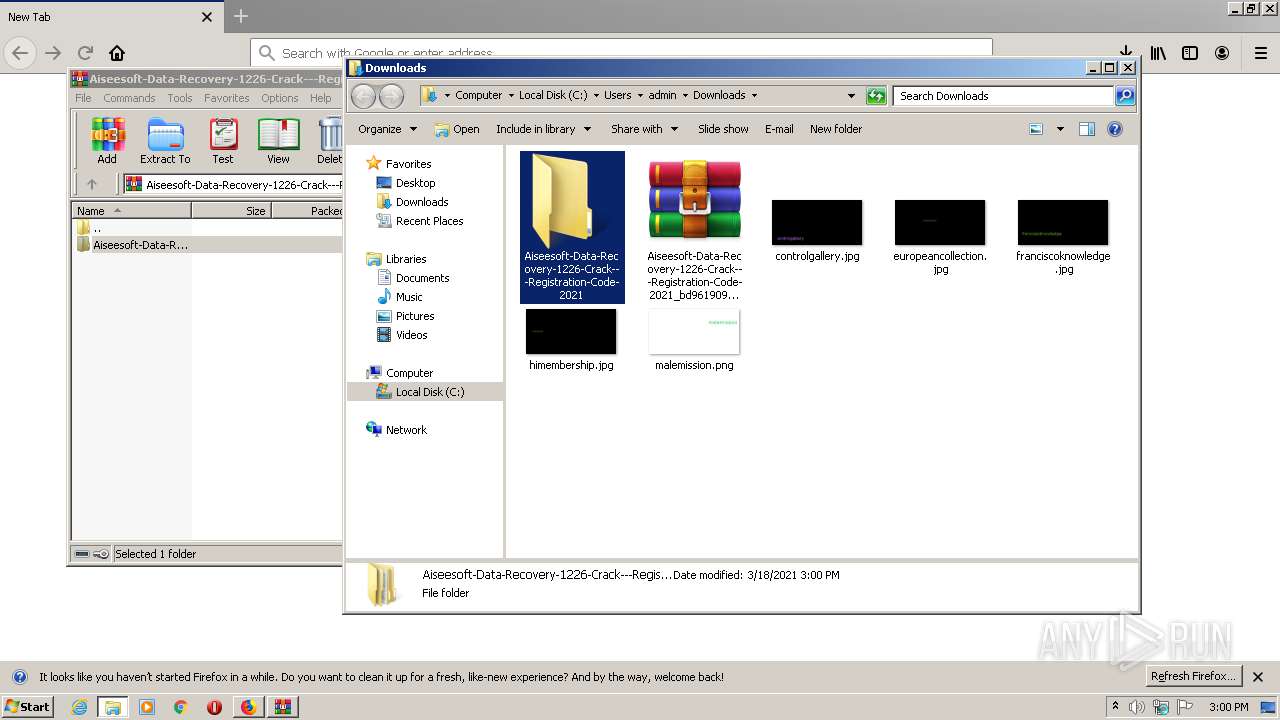Open the Firefox hamburger menu
1280x720 pixels.
[1261, 53]
